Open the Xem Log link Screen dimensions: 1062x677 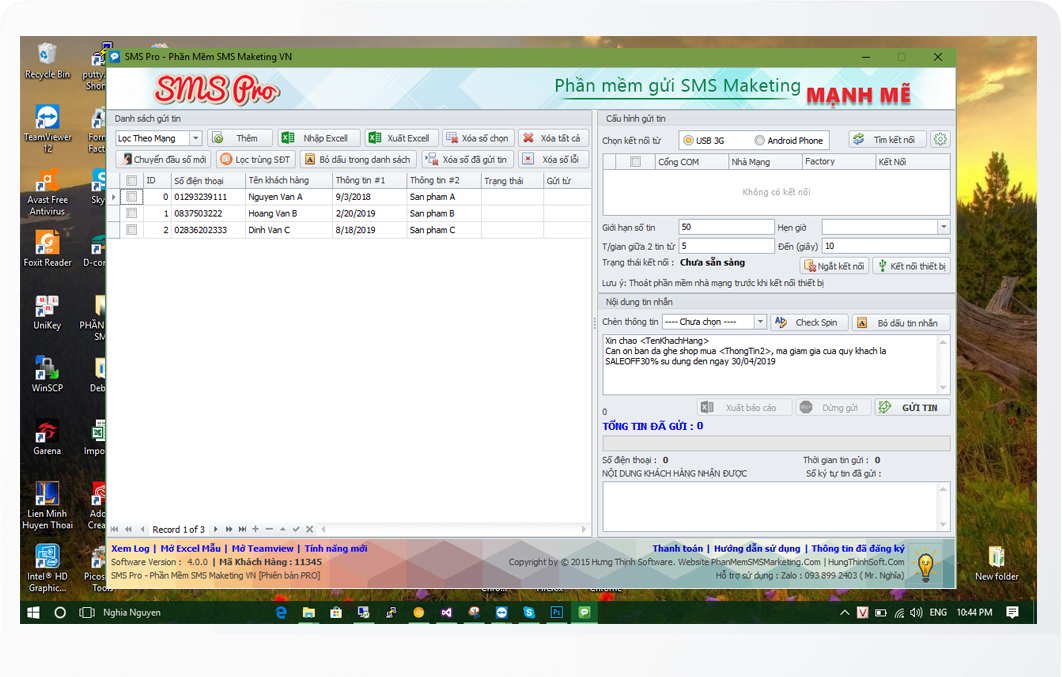pyautogui.click(x=130, y=548)
